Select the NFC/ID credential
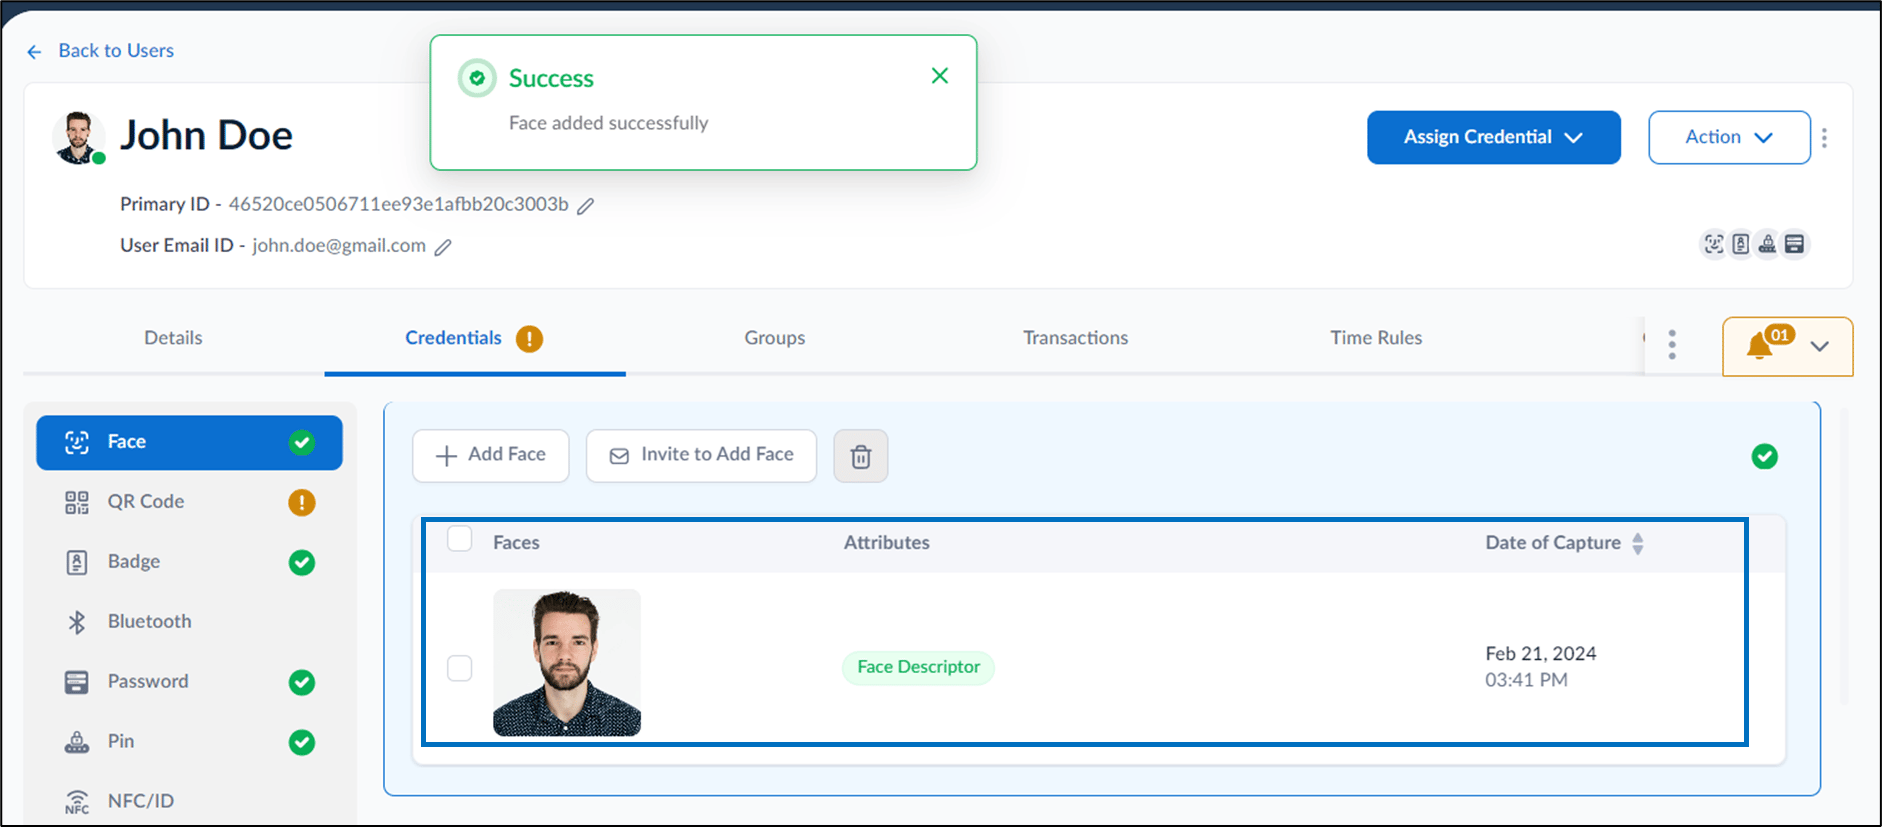The image size is (1882, 827). [190, 802]
